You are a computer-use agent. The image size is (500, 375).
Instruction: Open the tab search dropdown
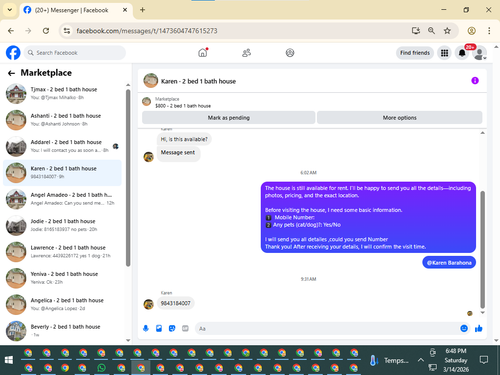(10, 10)
